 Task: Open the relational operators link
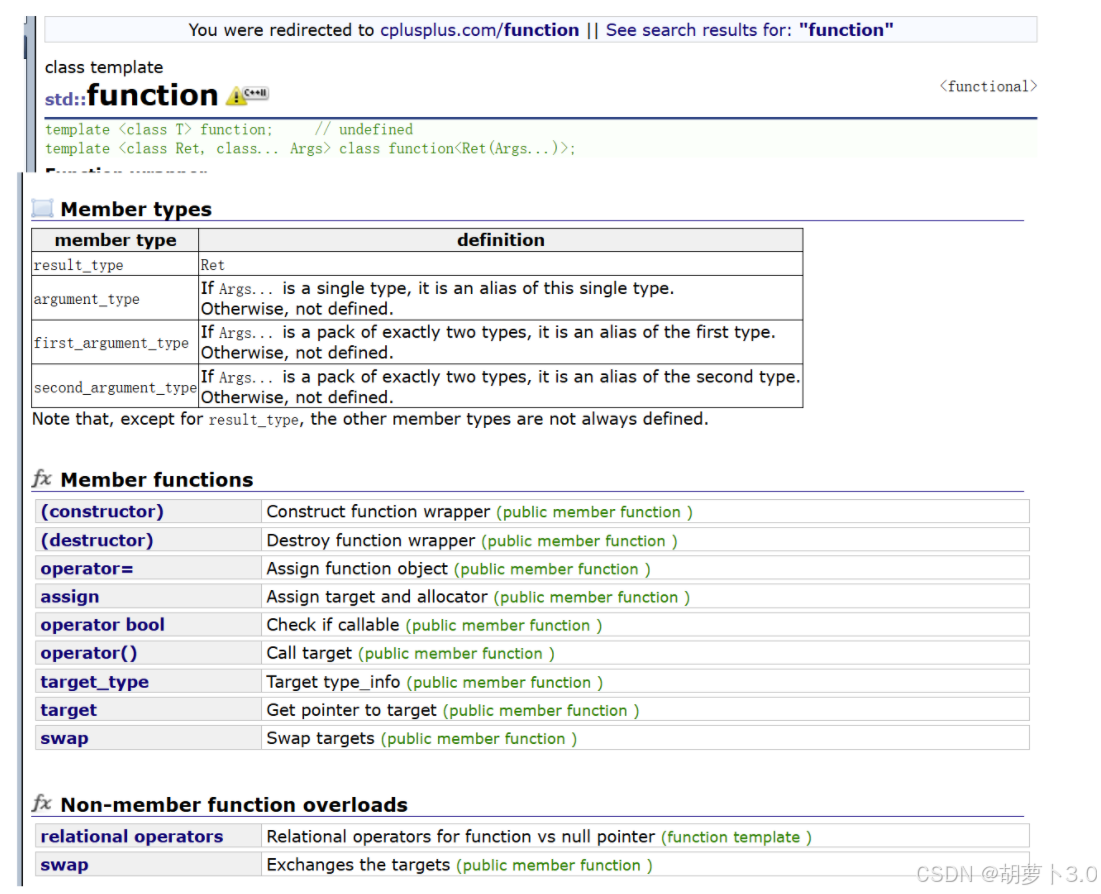pos(132,837)
